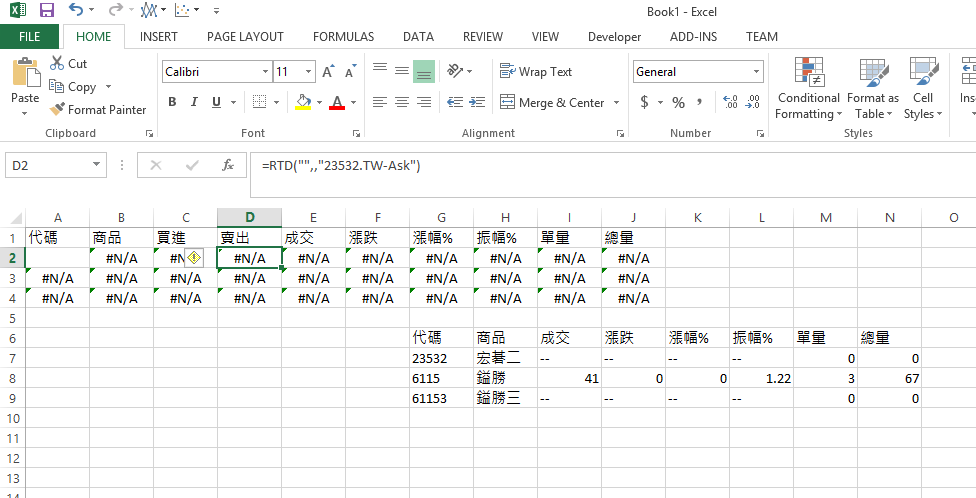Open the Paste options dropdown arrow
The width and height of the screenshot is (976, 498).
[25, 113]
